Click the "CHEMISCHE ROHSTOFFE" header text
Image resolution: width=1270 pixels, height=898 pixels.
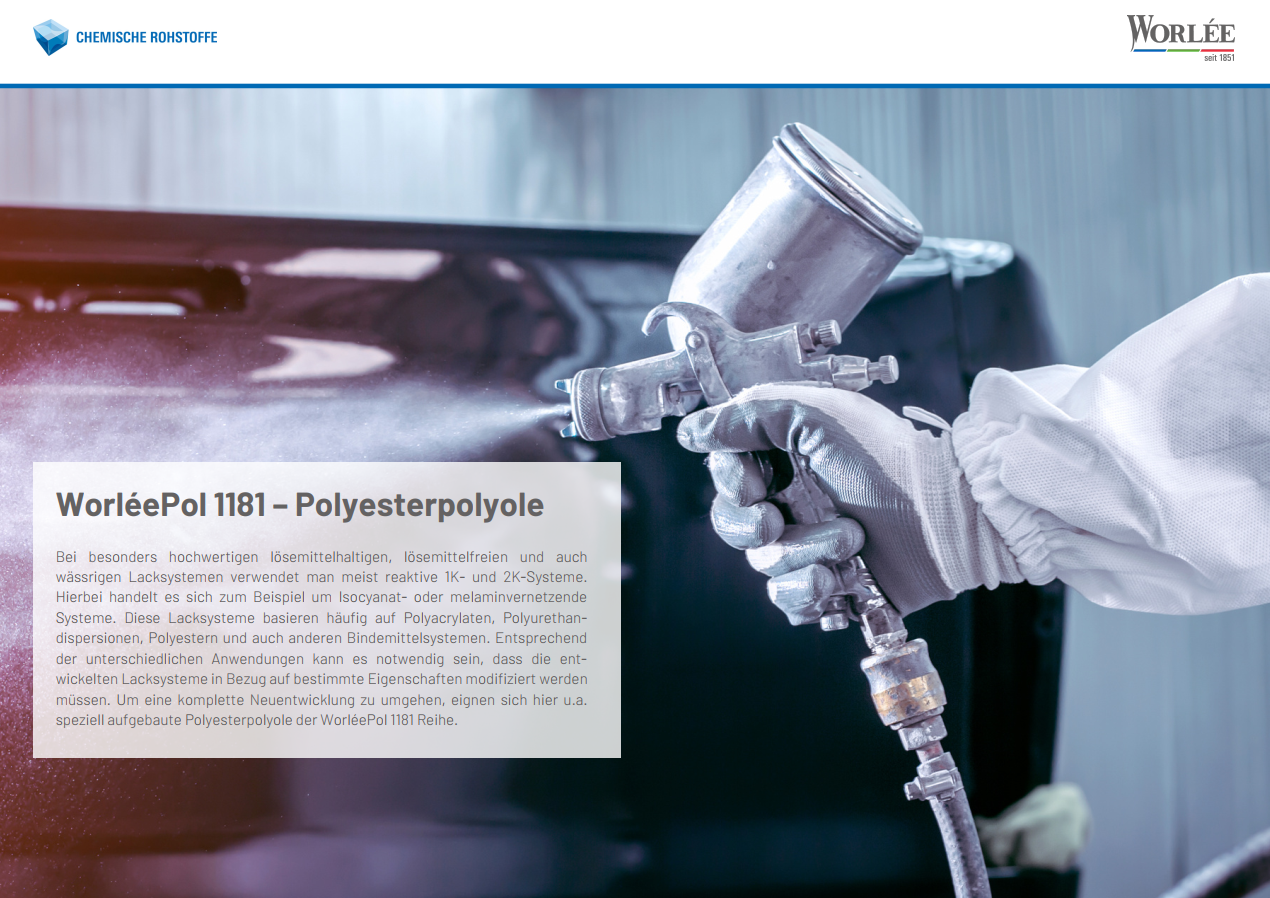point(146,38)
